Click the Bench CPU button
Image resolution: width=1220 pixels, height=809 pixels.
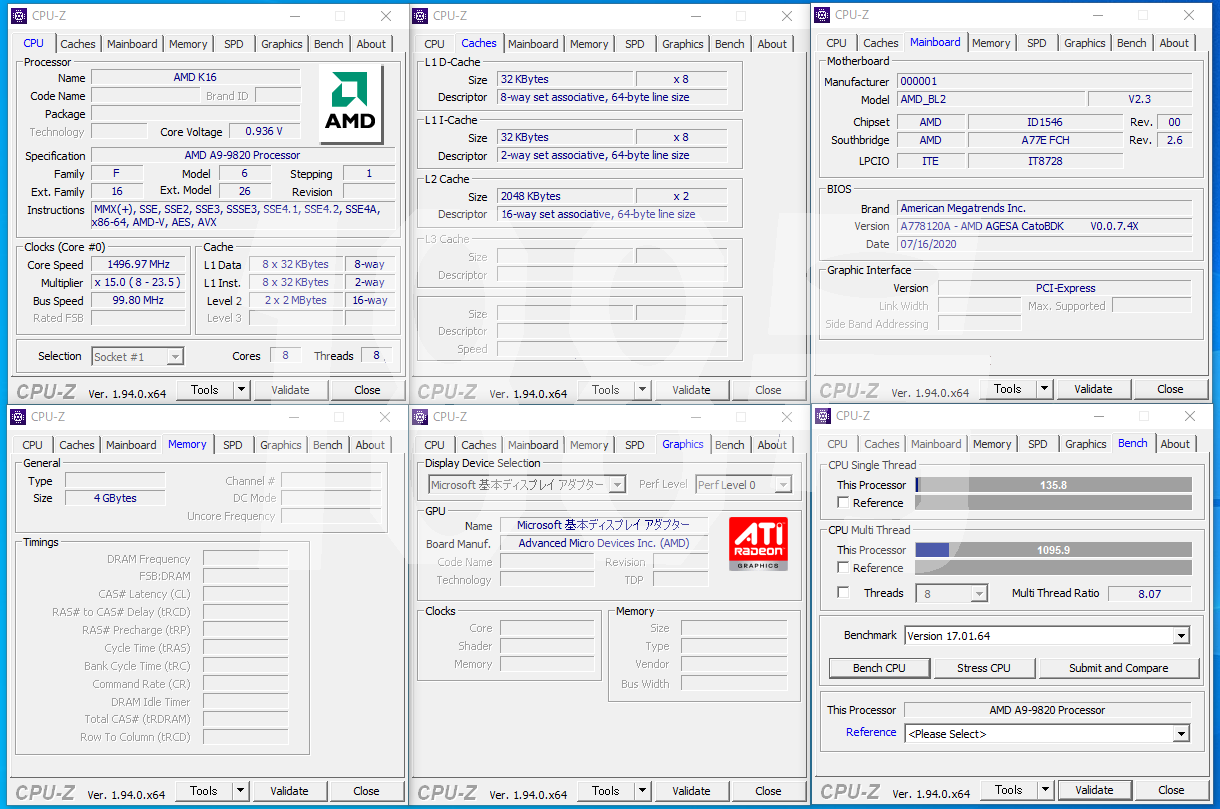(880, 668)
